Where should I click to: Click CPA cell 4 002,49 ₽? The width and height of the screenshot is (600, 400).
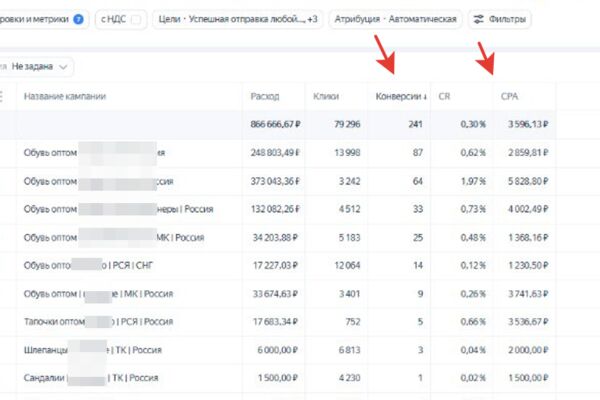(528, 209)
